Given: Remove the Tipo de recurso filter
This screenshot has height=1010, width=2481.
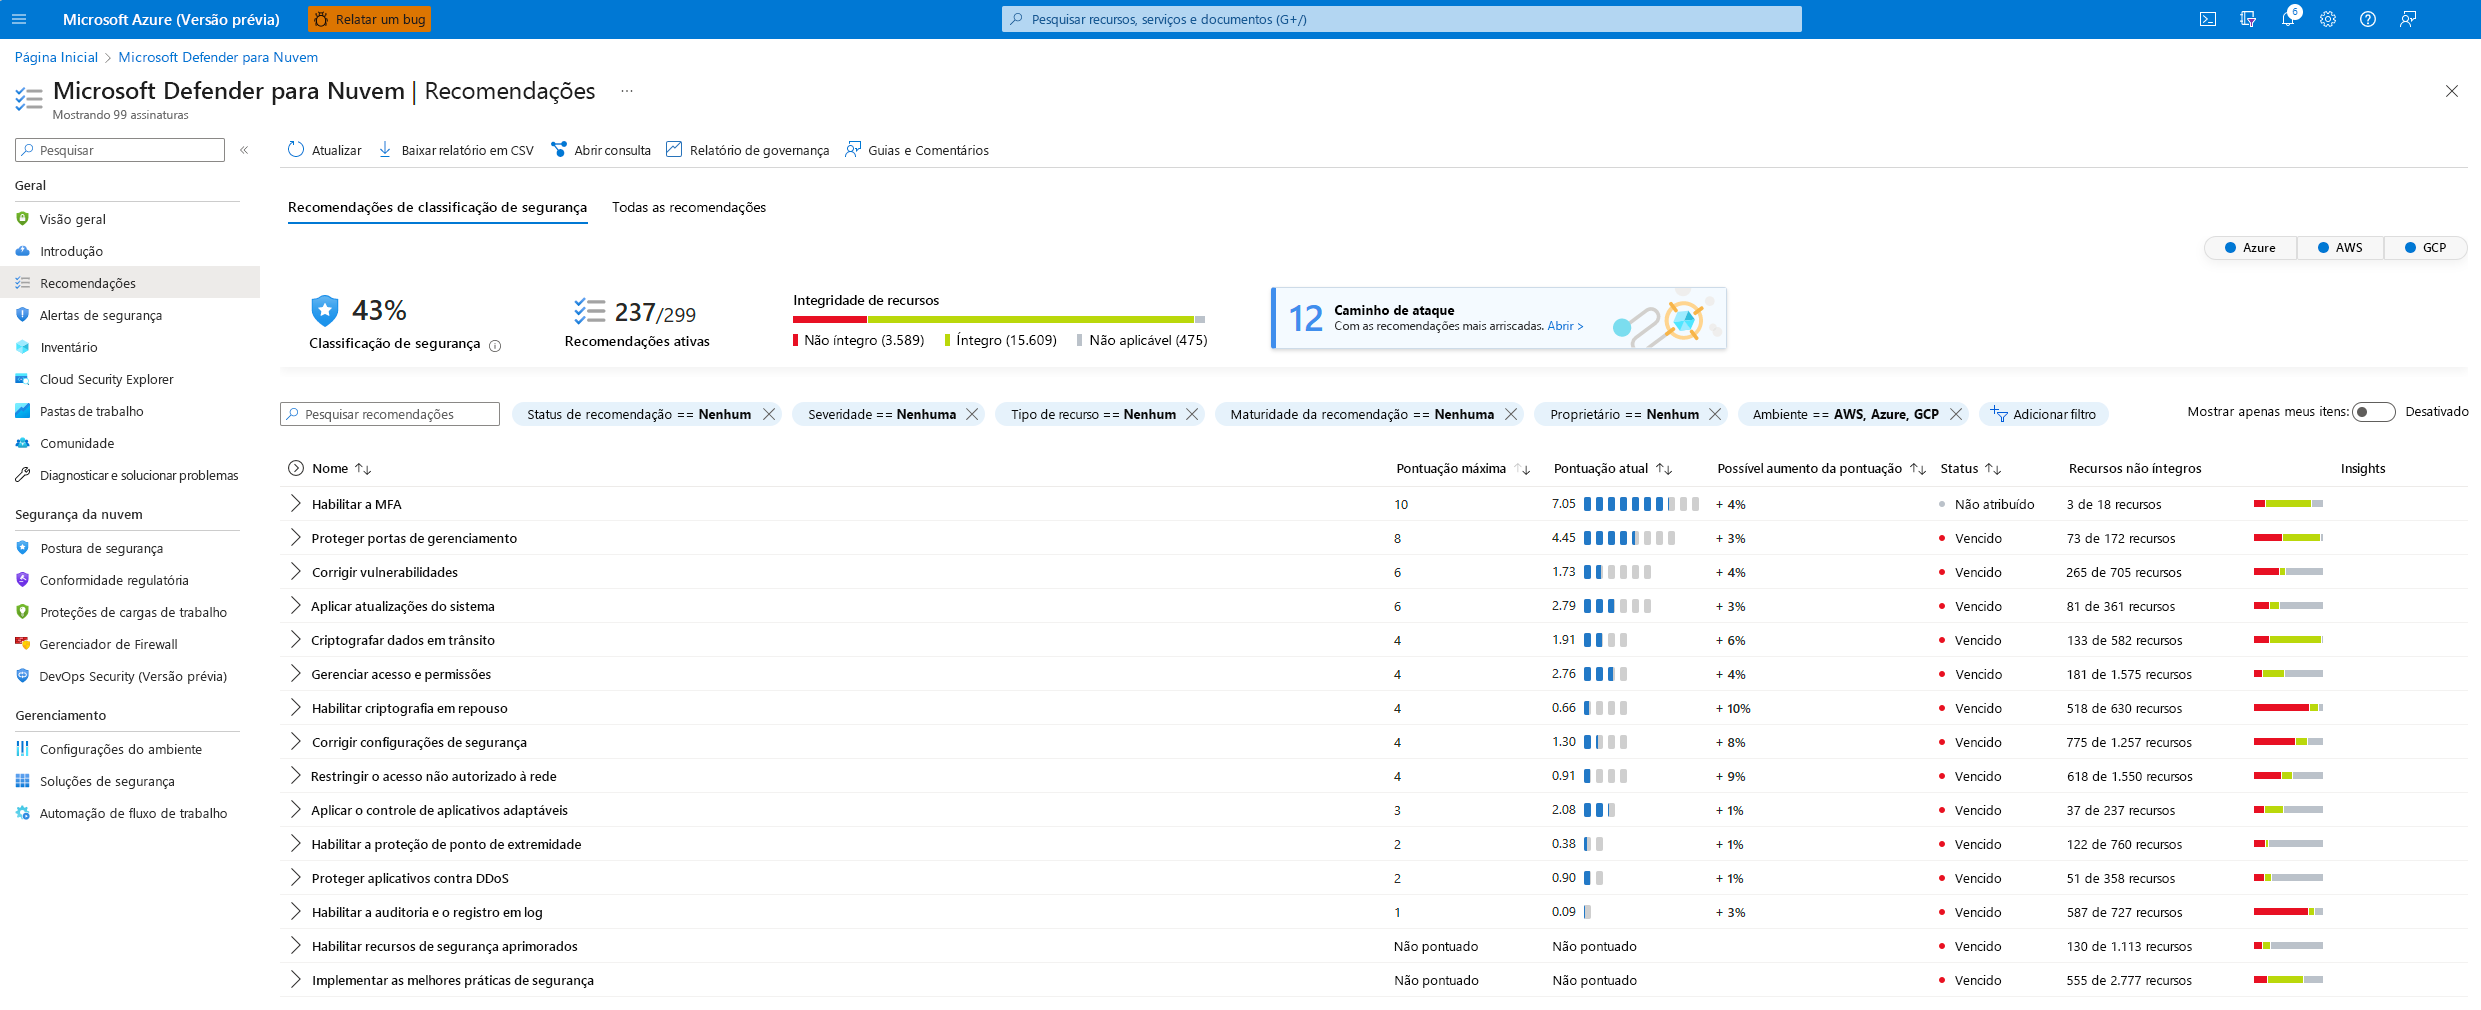Looking at the screenshot, I should coord(1192,414).
